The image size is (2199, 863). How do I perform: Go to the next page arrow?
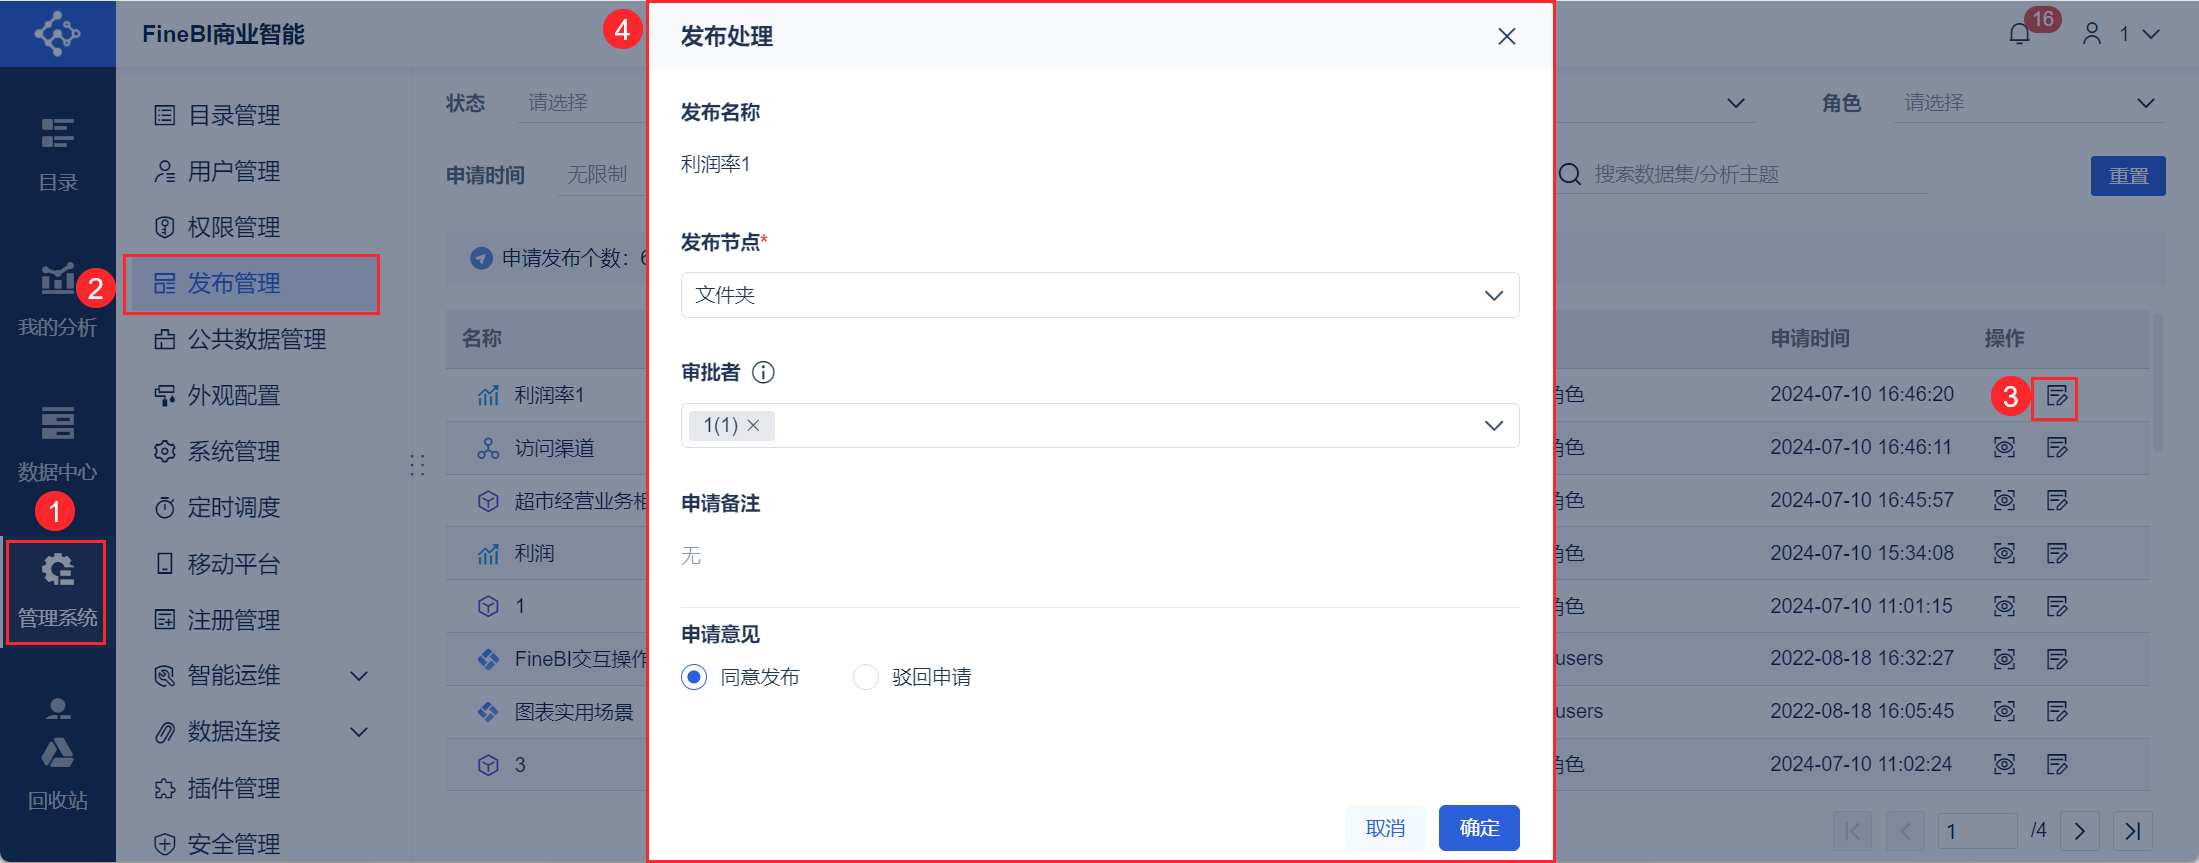[2080, 831]
